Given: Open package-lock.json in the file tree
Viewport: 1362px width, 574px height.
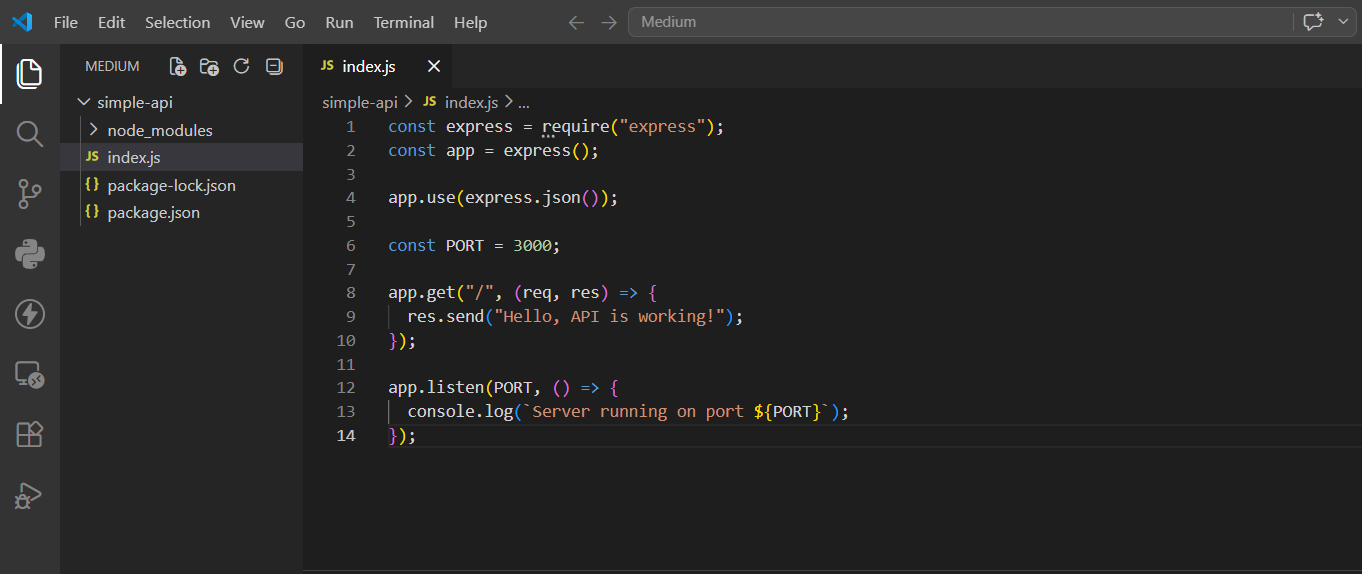Looking at the screenshot, I should coord(182,185).
